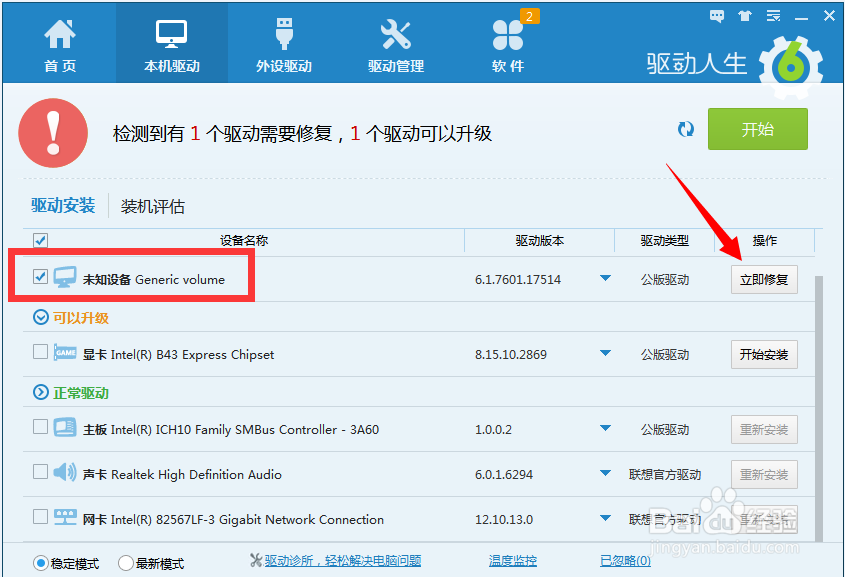
Task: Click the feedback chat bubble icon
Action: click(717, 16)
